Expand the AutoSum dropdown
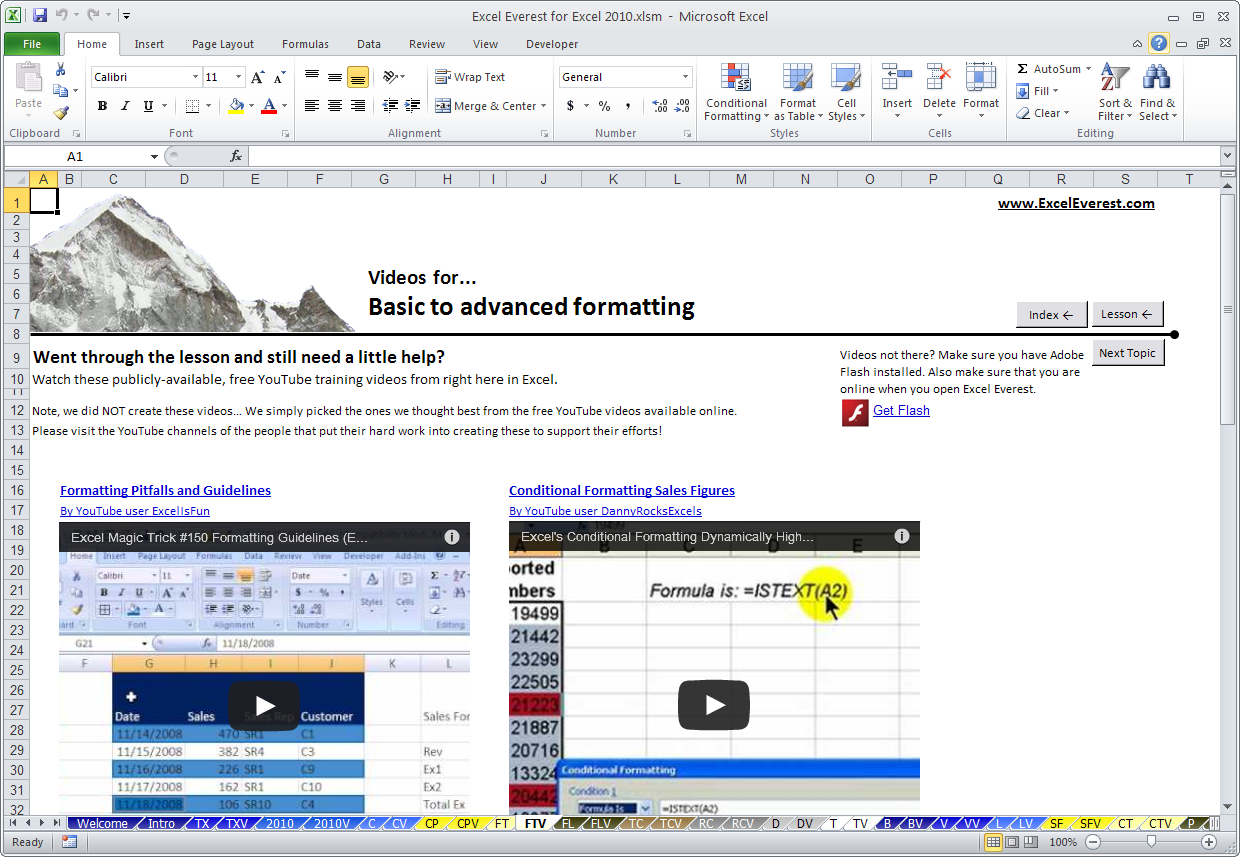Screen dimensions: 1240x857 click(1088, 69)
